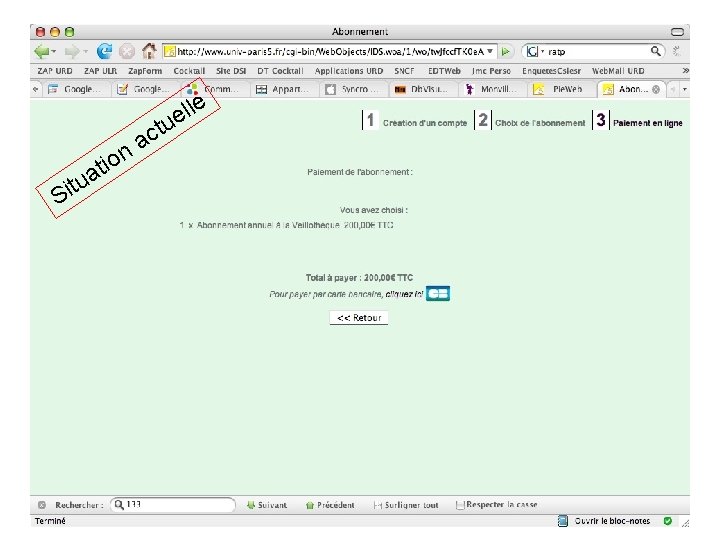
Task: List all tabs dropdown arrow
Action: point(685,89)
